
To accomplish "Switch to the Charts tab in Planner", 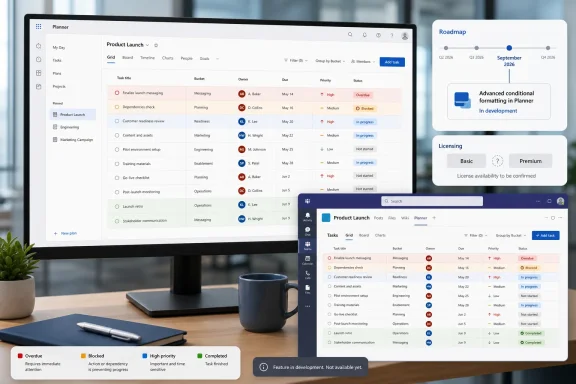I will (x=168, y=58).
